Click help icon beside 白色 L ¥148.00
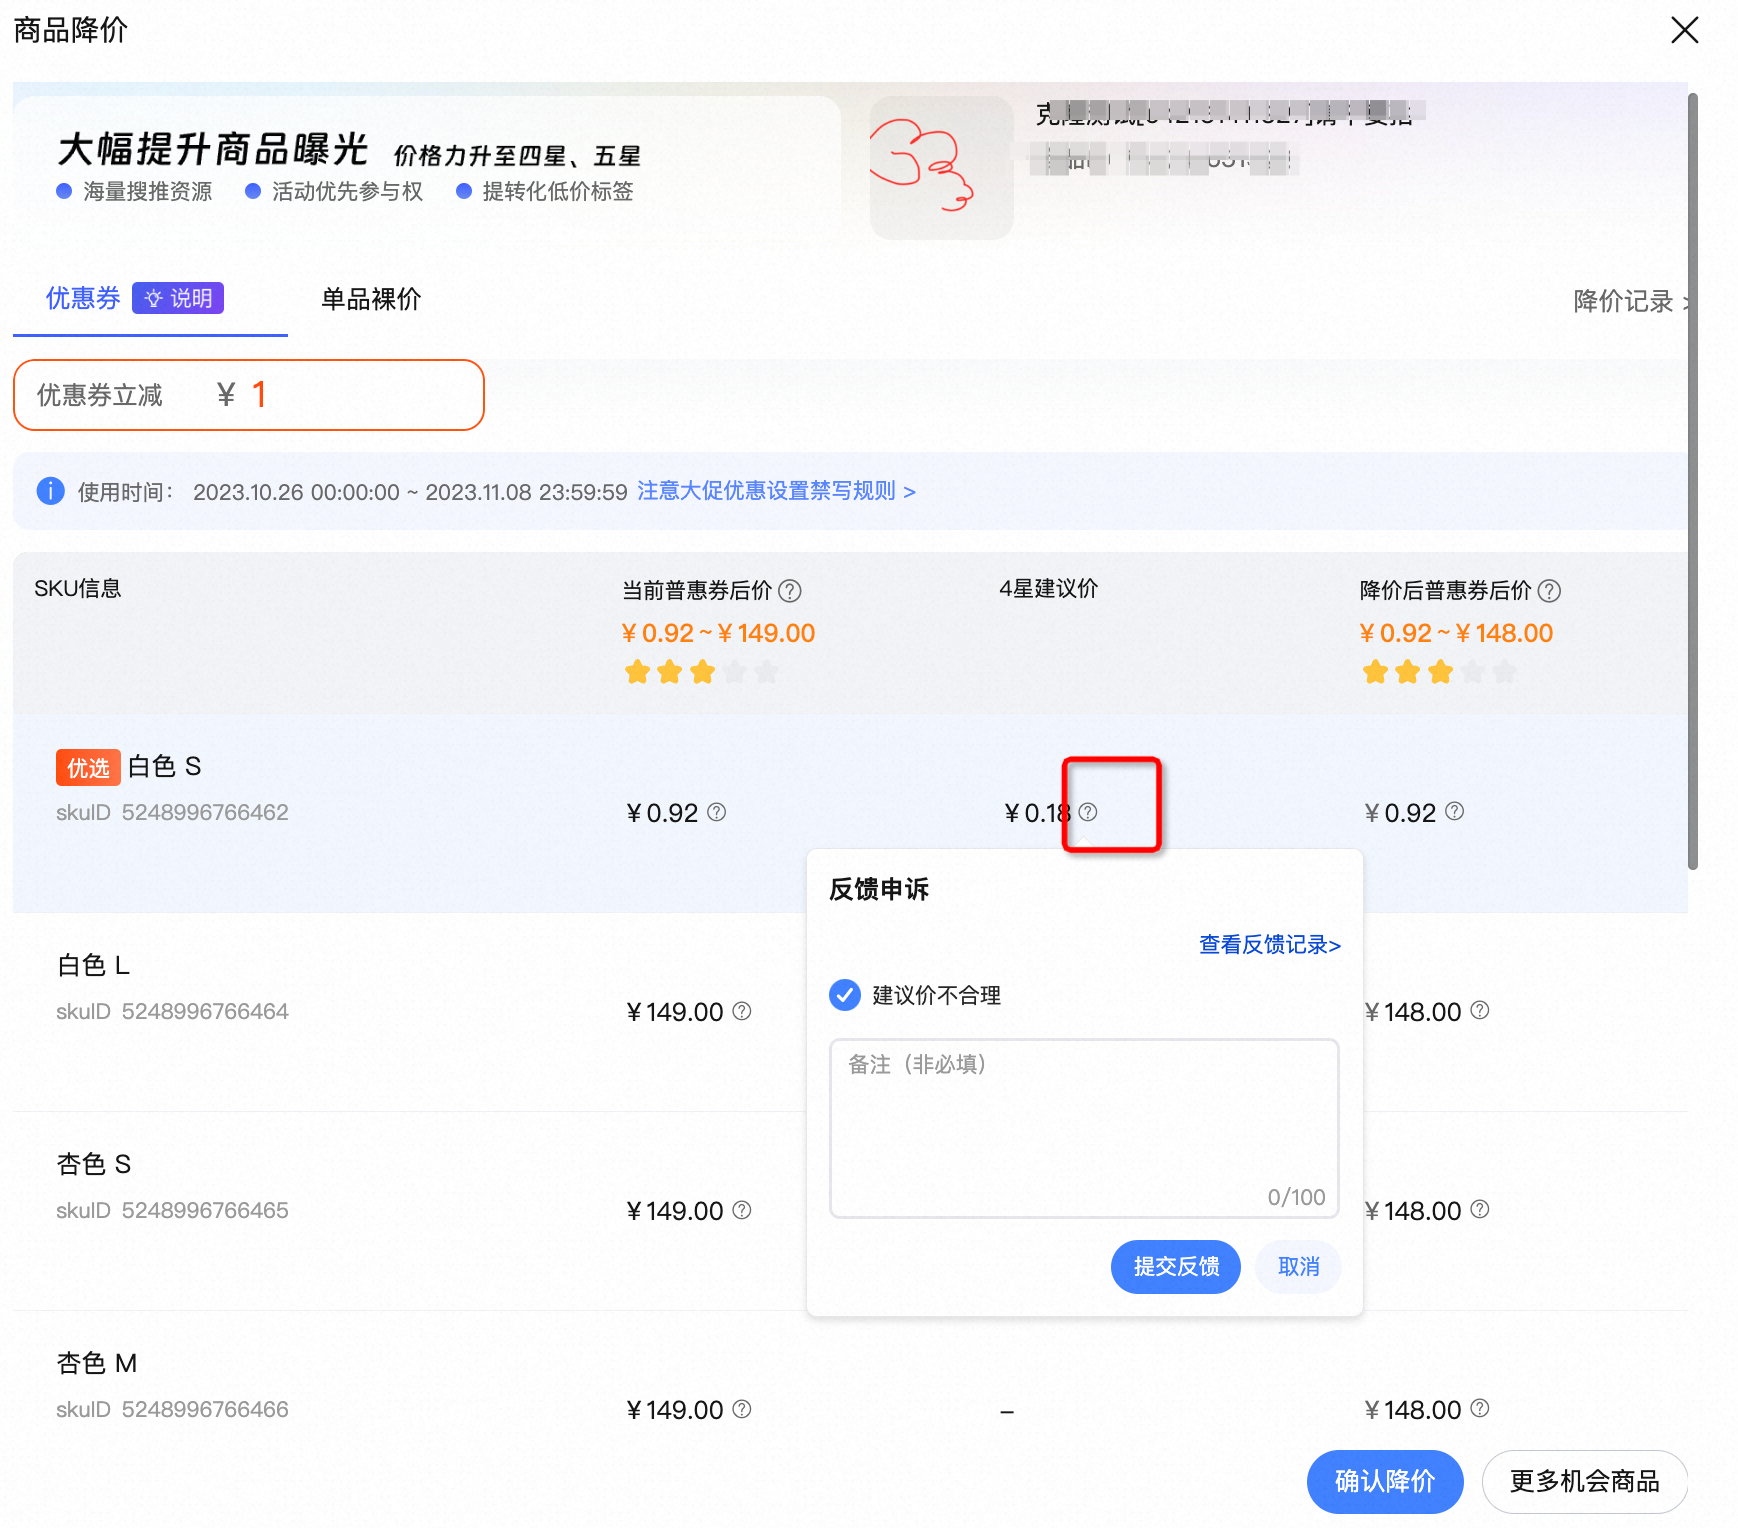Image resolution: width=1738 pixels, height=1528 pixels. tap(1480, 1010)
